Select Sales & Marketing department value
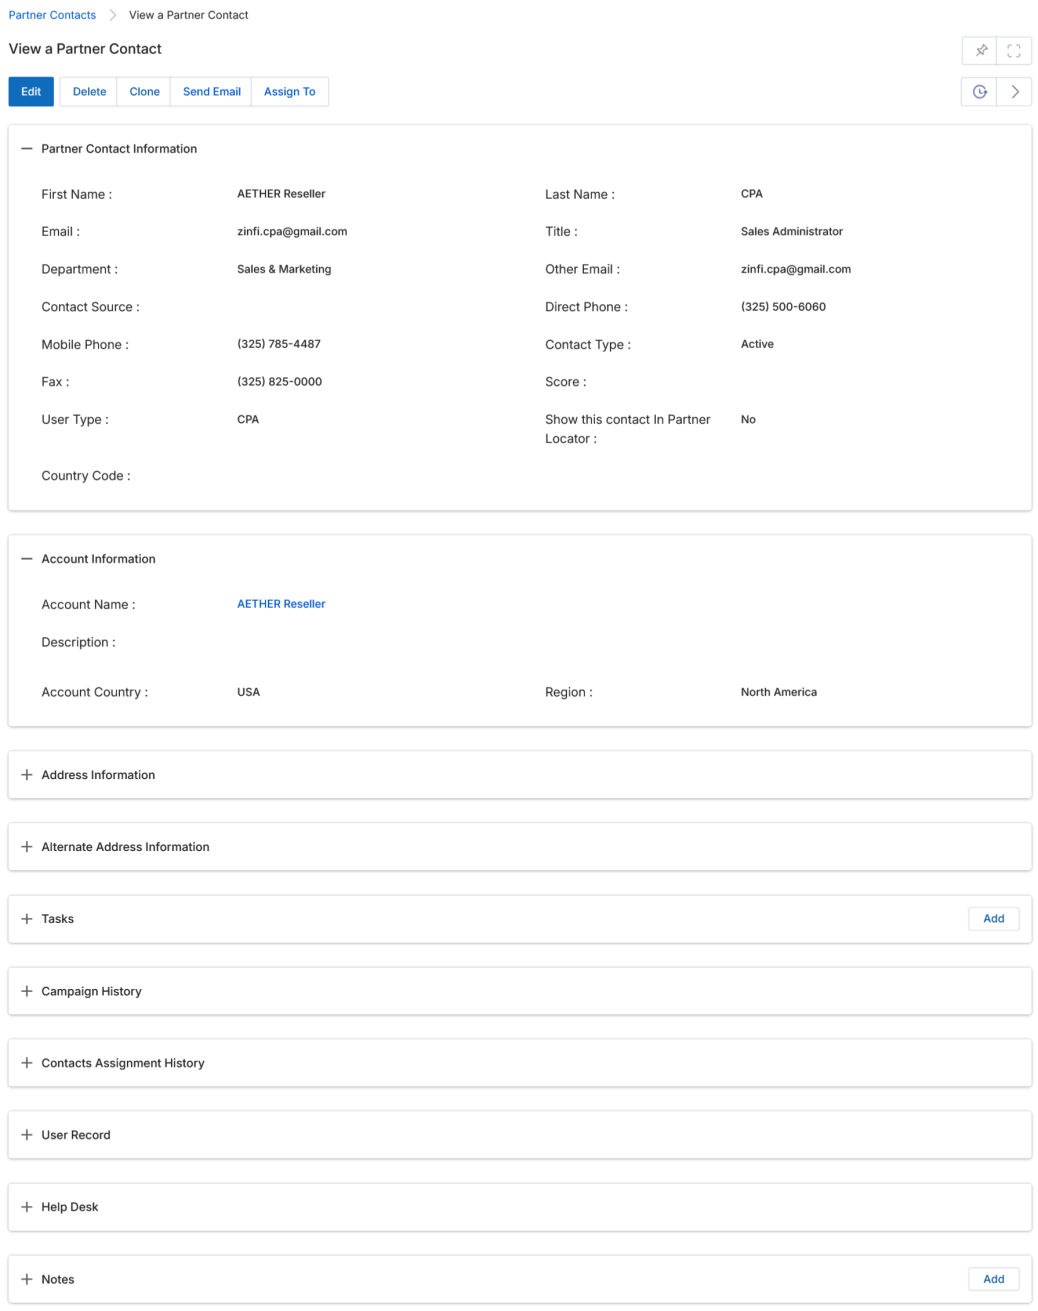 (284, 269)
